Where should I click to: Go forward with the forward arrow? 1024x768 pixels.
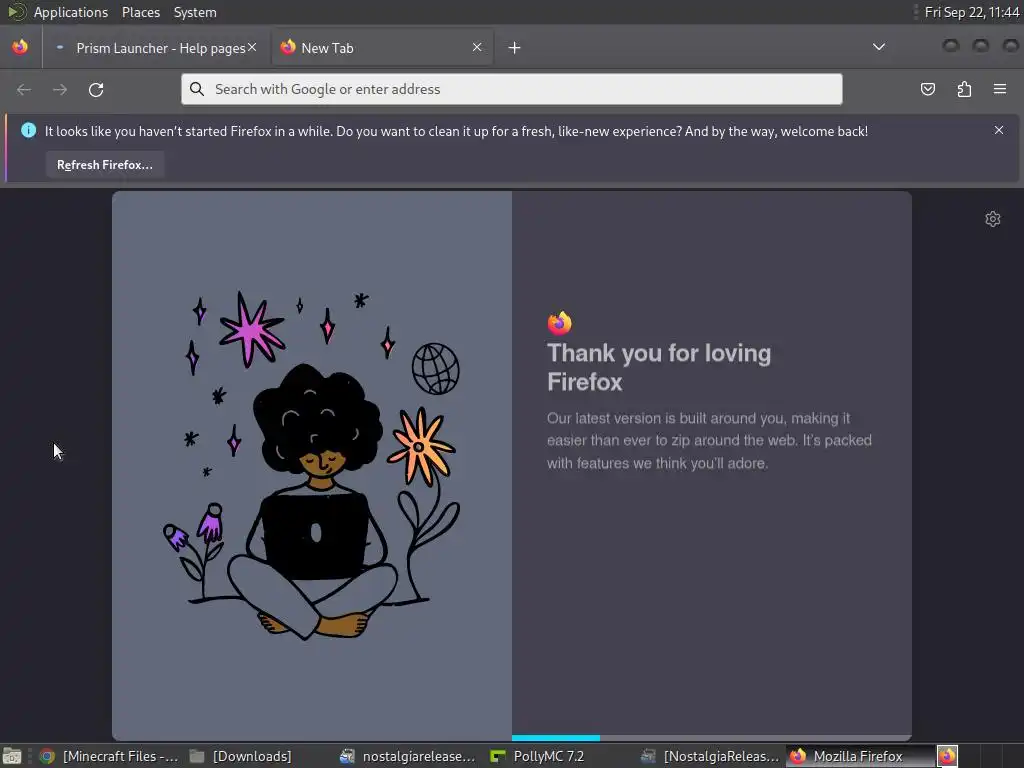(60, 89)
